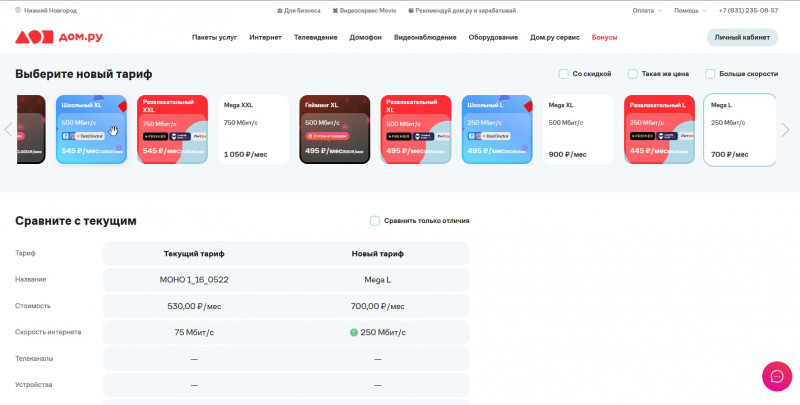Screen dimensions: 800x405
Task: Click PREMIER logo in Развлекательный XXL card
Action: click(x=155, y=136)
